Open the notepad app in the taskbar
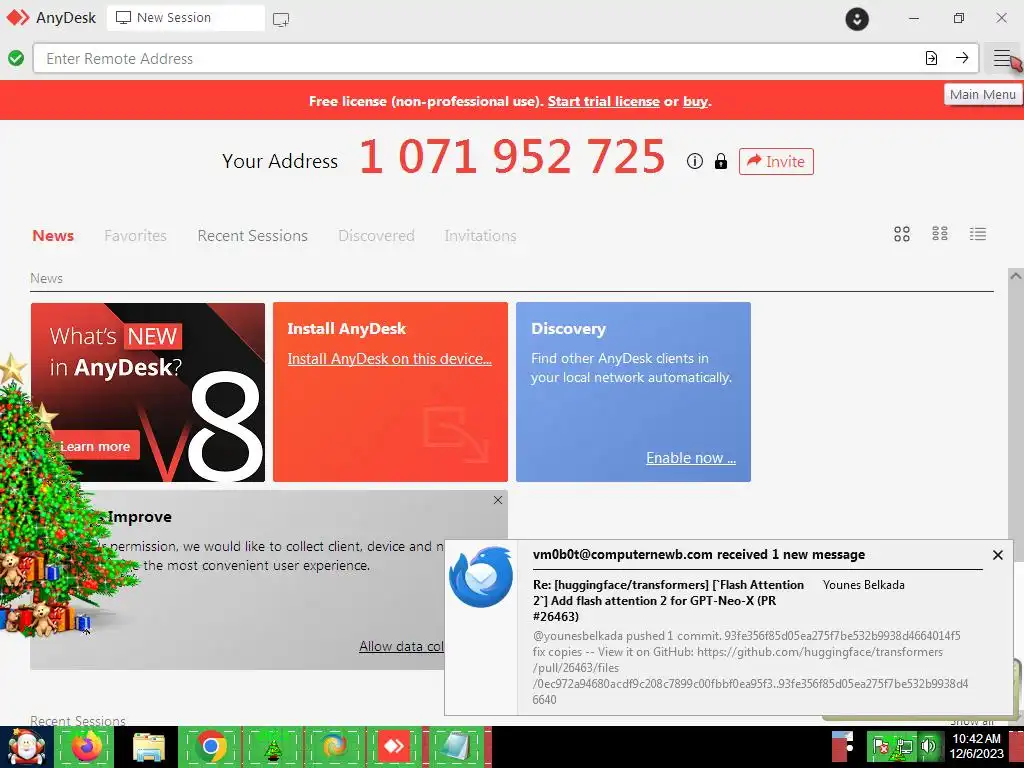The height and width of the screenshot is (768, 1024). coord(455,746)
